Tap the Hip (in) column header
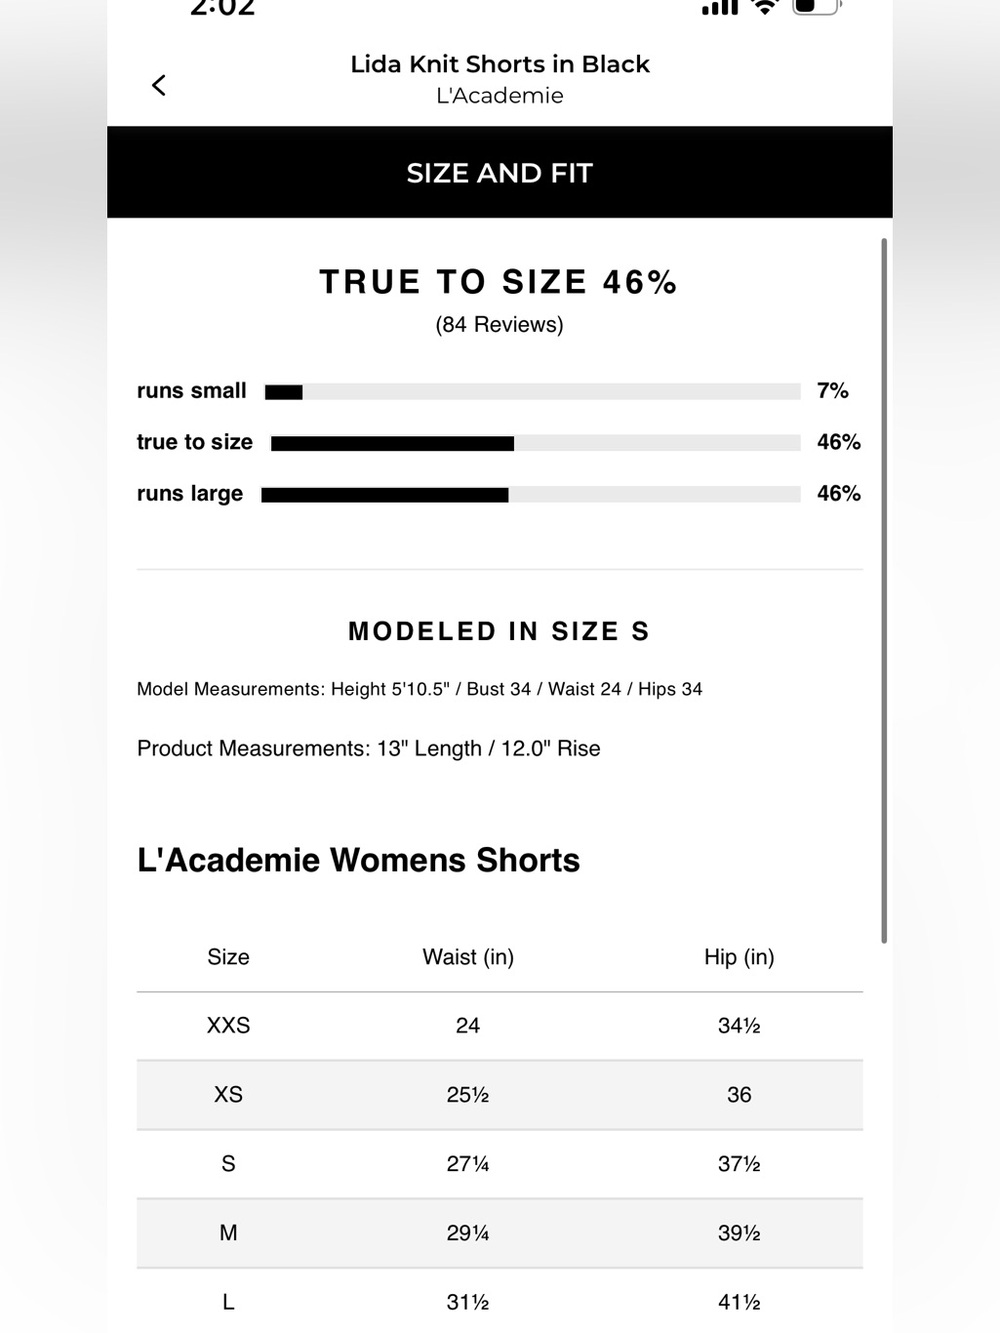The image size is (1000, 1333). (x=739, y=957)
